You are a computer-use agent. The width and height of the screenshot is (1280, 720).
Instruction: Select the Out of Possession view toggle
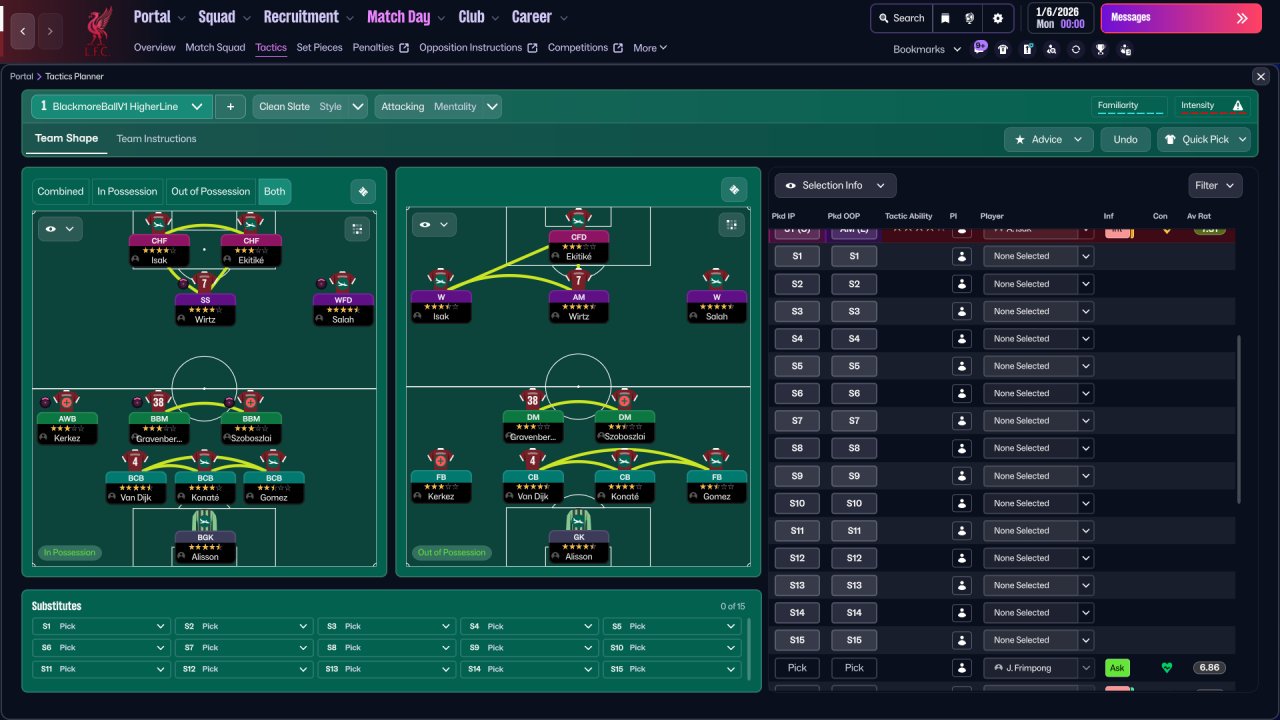[210, 192]
